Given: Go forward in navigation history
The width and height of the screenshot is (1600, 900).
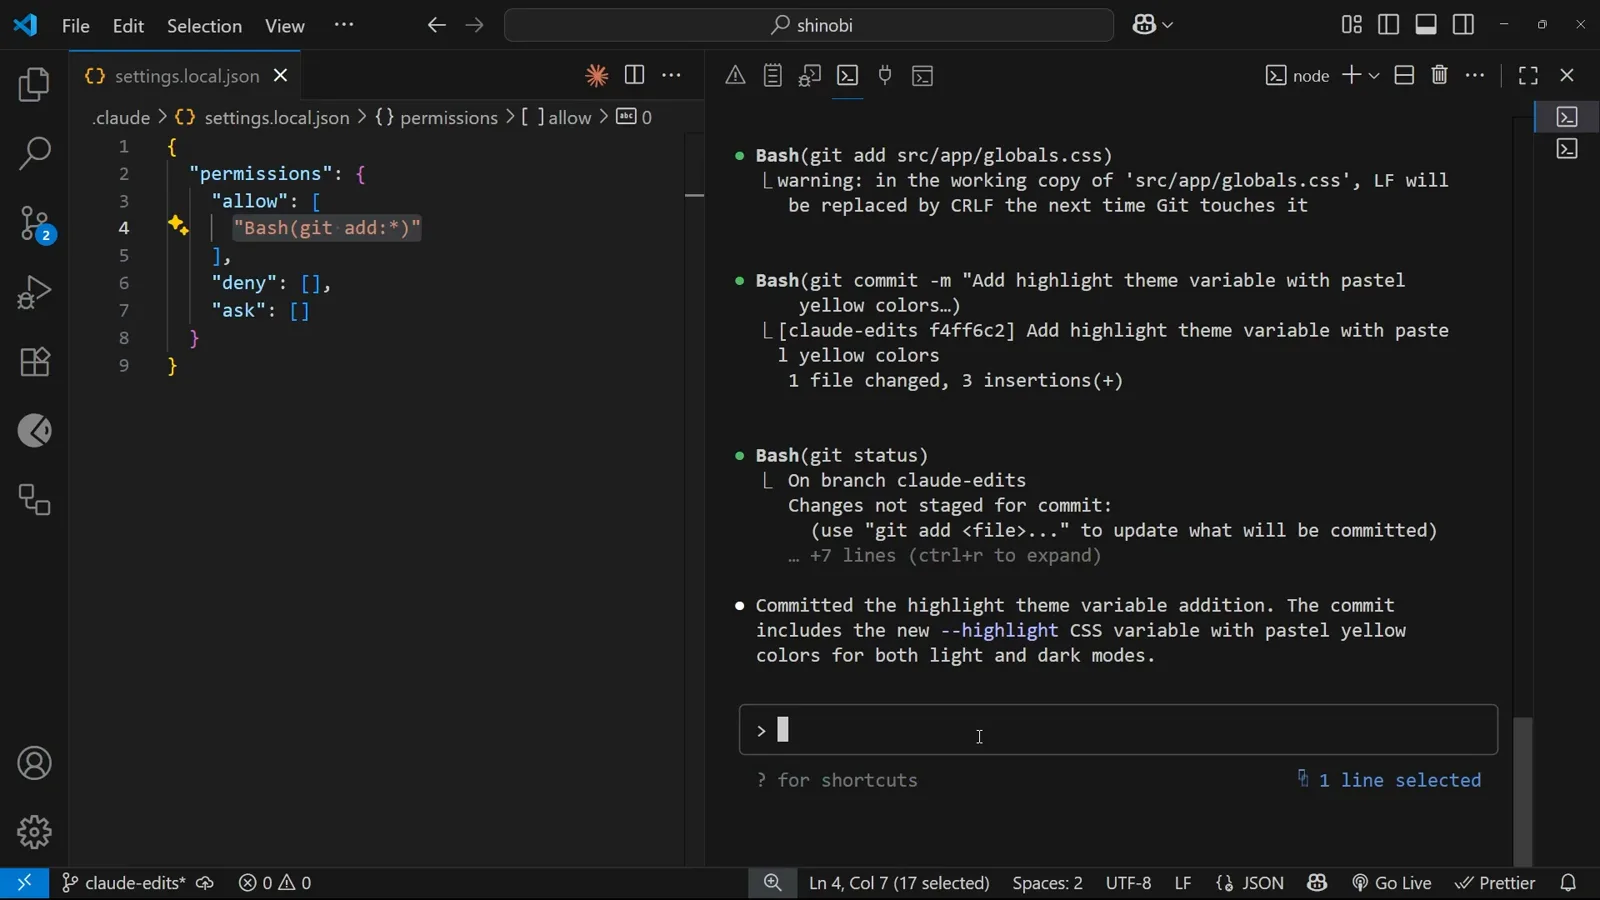Looking at the screenshot, I should [474, 25].
